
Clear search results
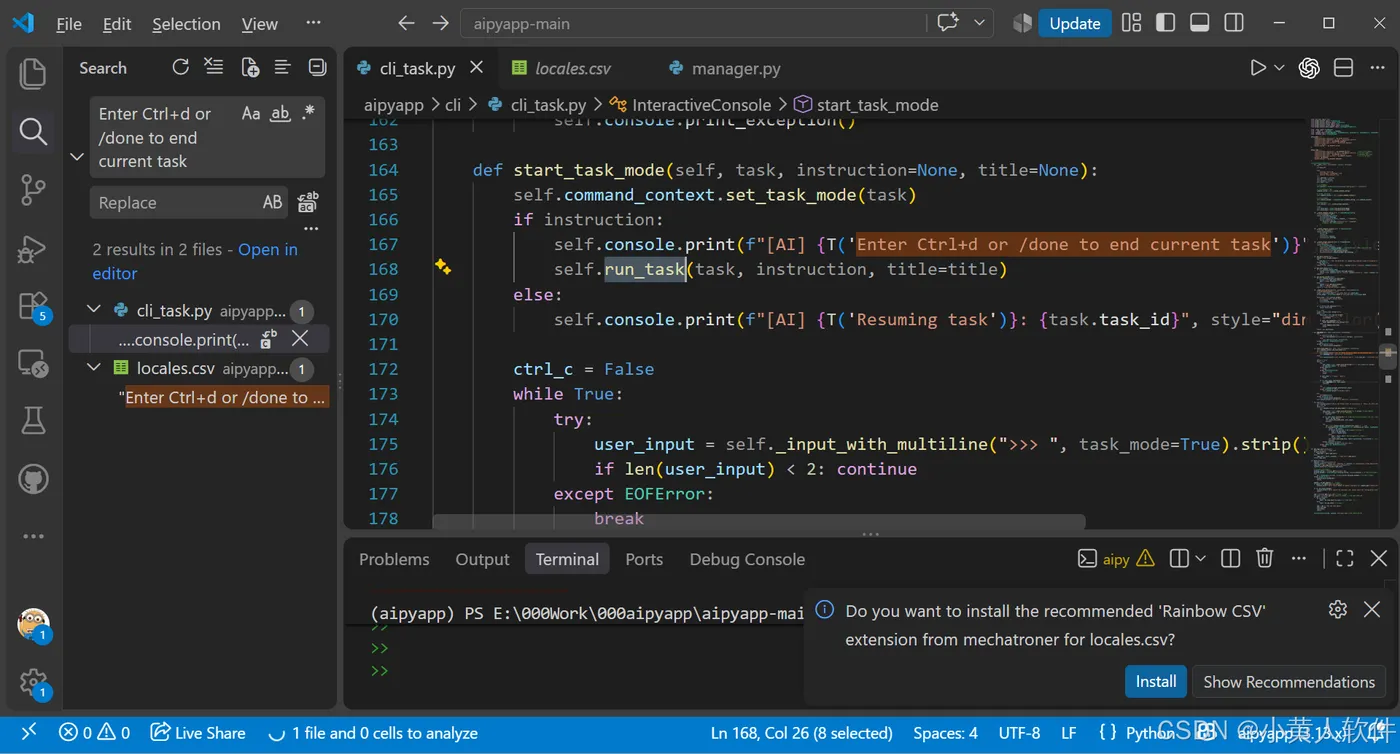[214, 67]
